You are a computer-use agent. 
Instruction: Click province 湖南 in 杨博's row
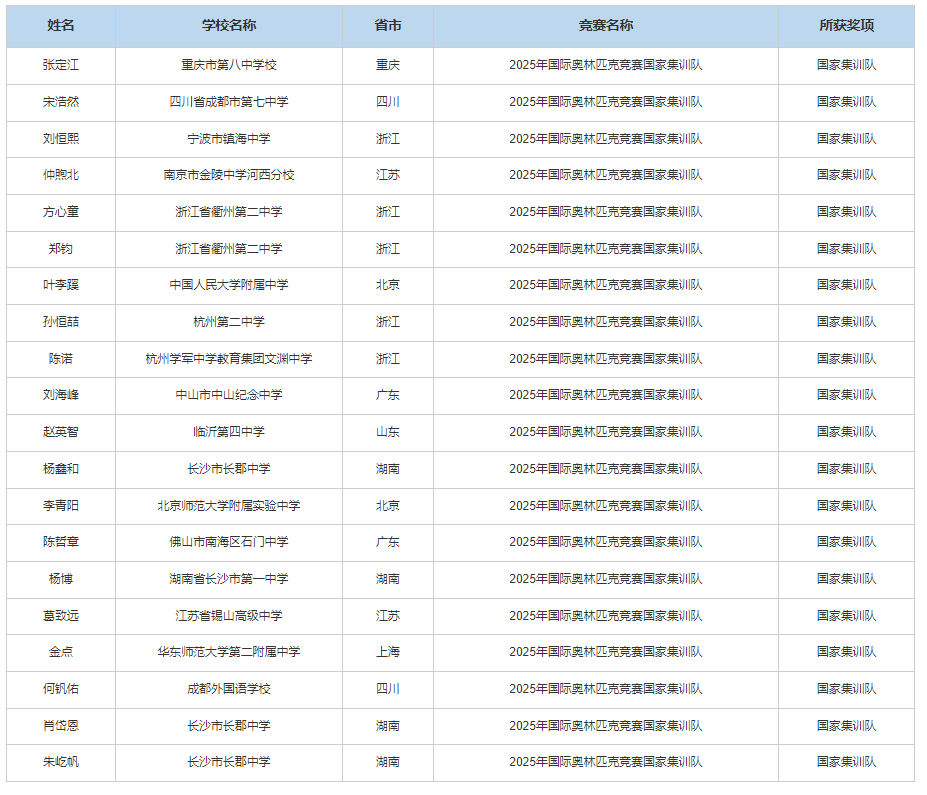(388, 579)
